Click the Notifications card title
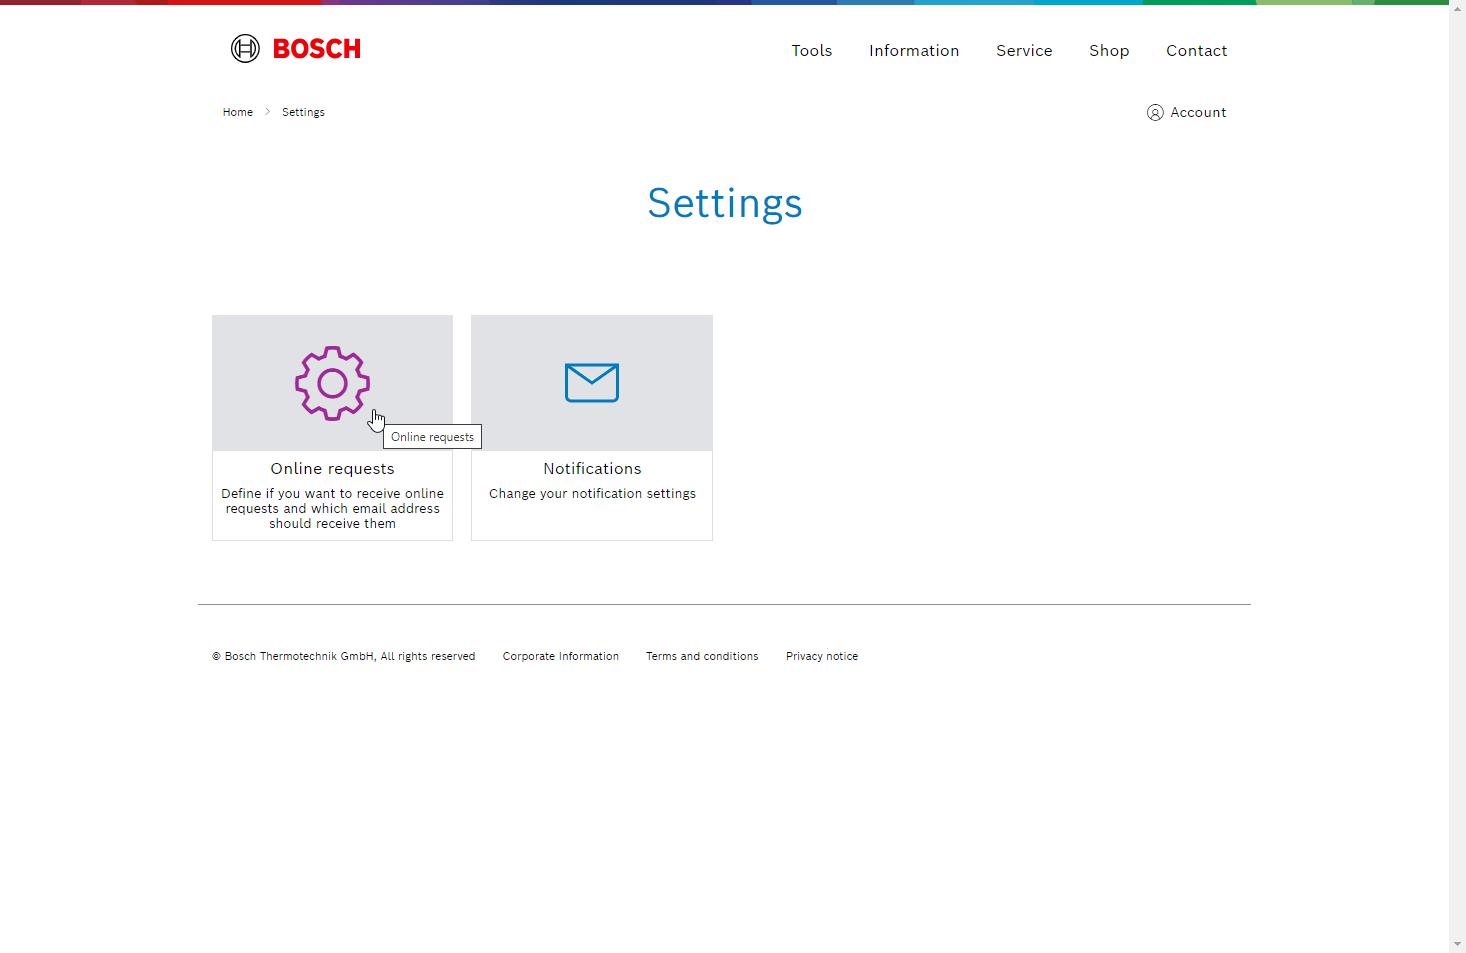This screenshot has height=953, width=1466. [592, 468]
